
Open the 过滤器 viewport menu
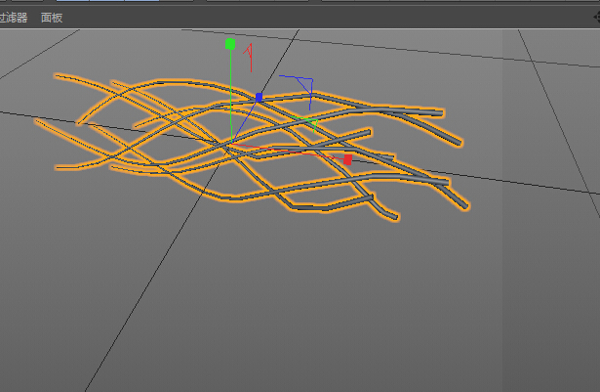pos(13,18)
